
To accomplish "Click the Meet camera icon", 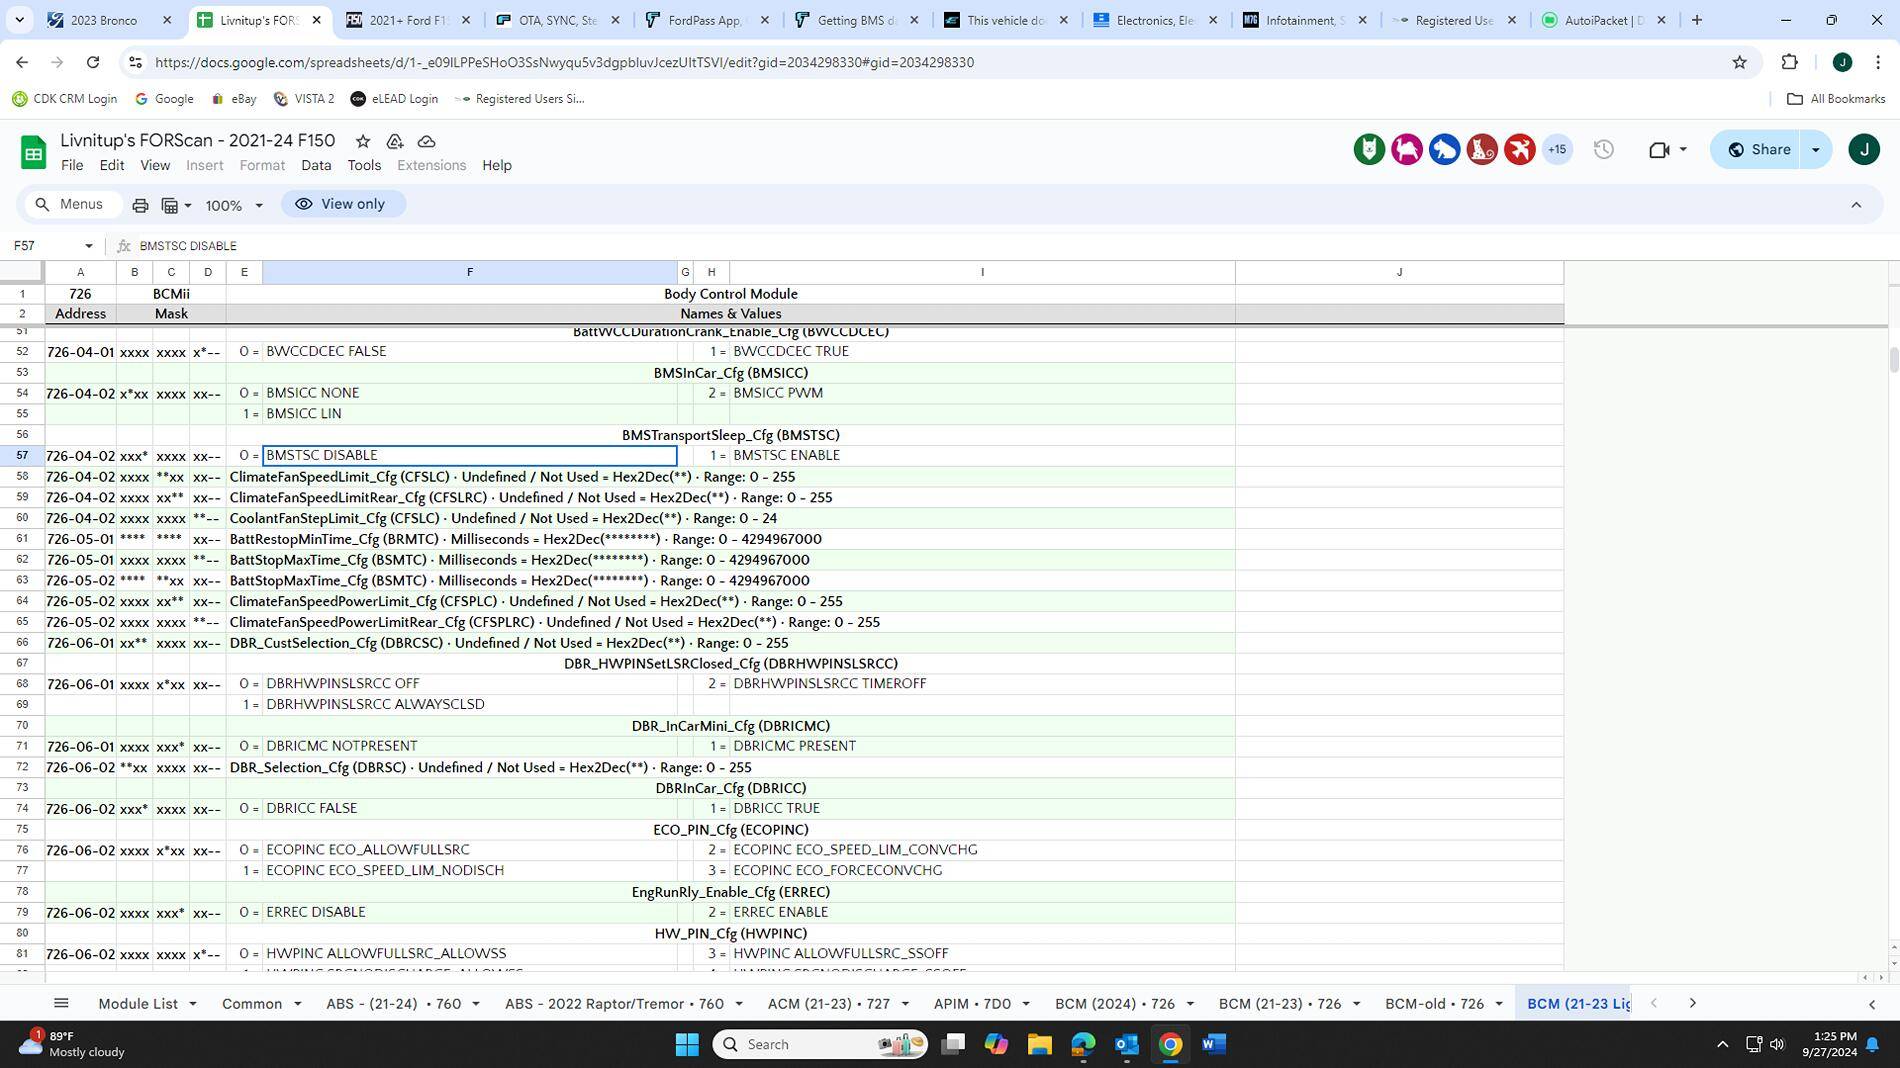I will (1659, 150).
